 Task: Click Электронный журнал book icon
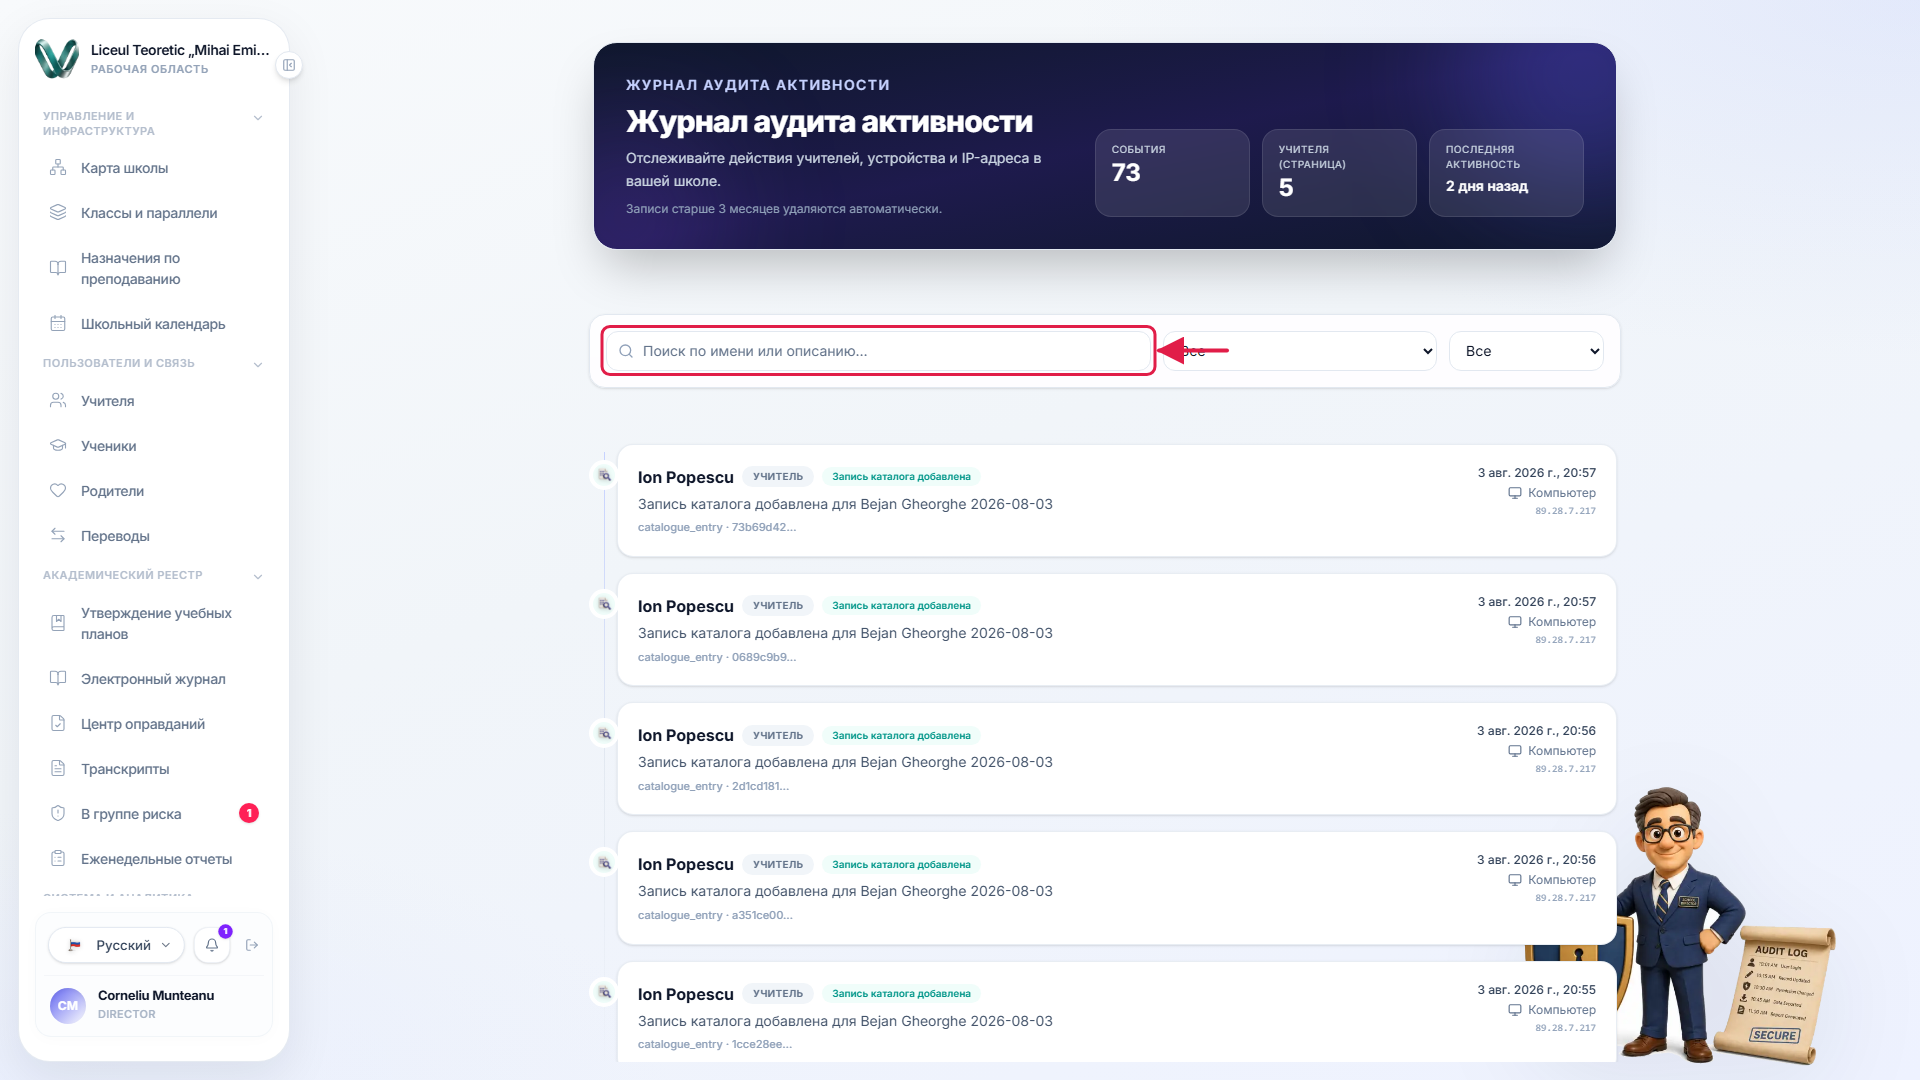click(x=58, y=679)
